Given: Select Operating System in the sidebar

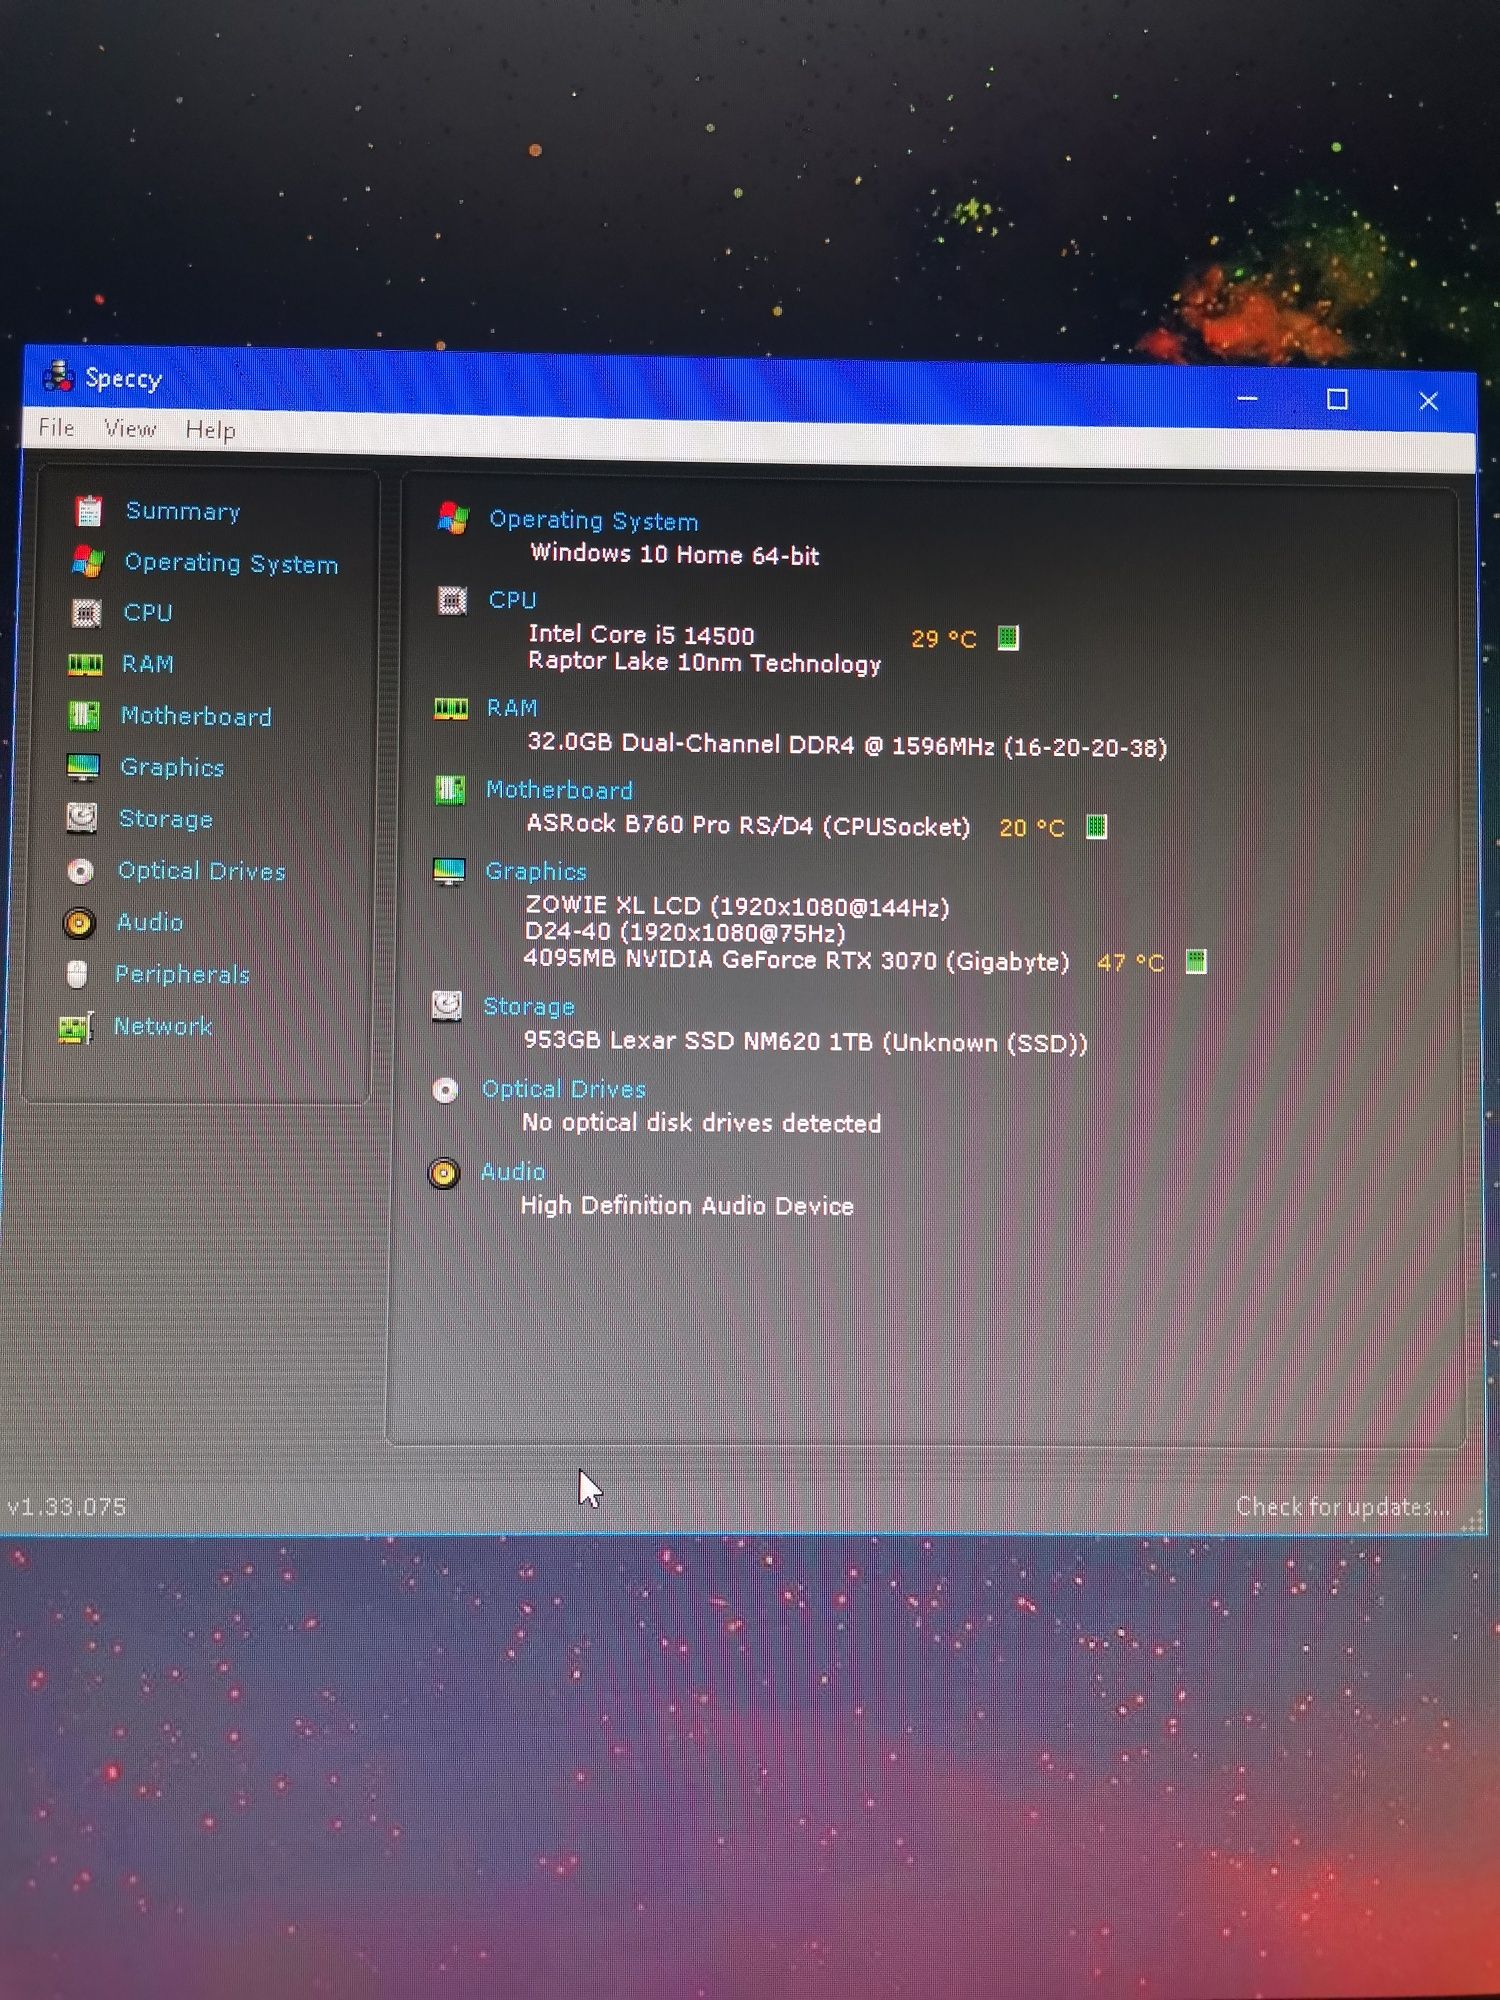Looking at the screenshot, I should [x=231, y=563].
